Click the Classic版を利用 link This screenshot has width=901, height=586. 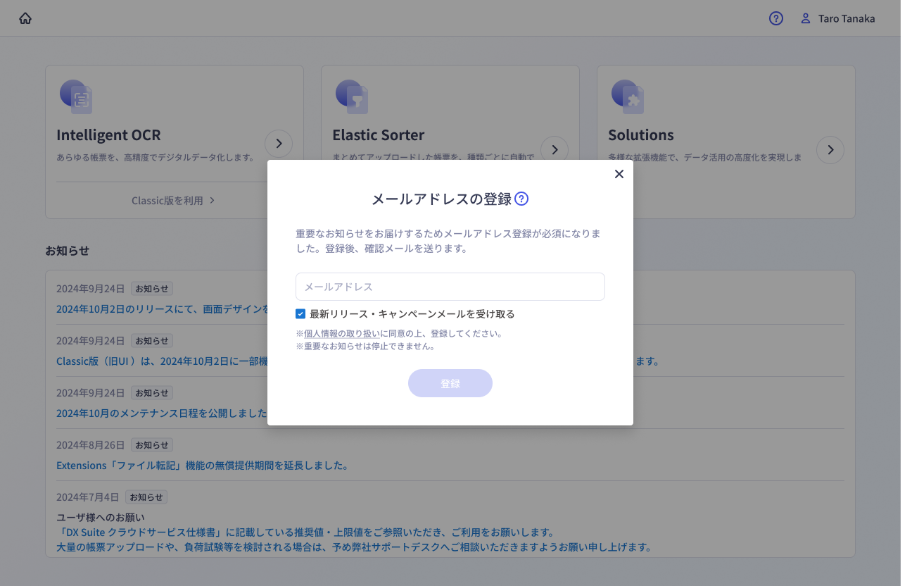(x=173, y=200)
